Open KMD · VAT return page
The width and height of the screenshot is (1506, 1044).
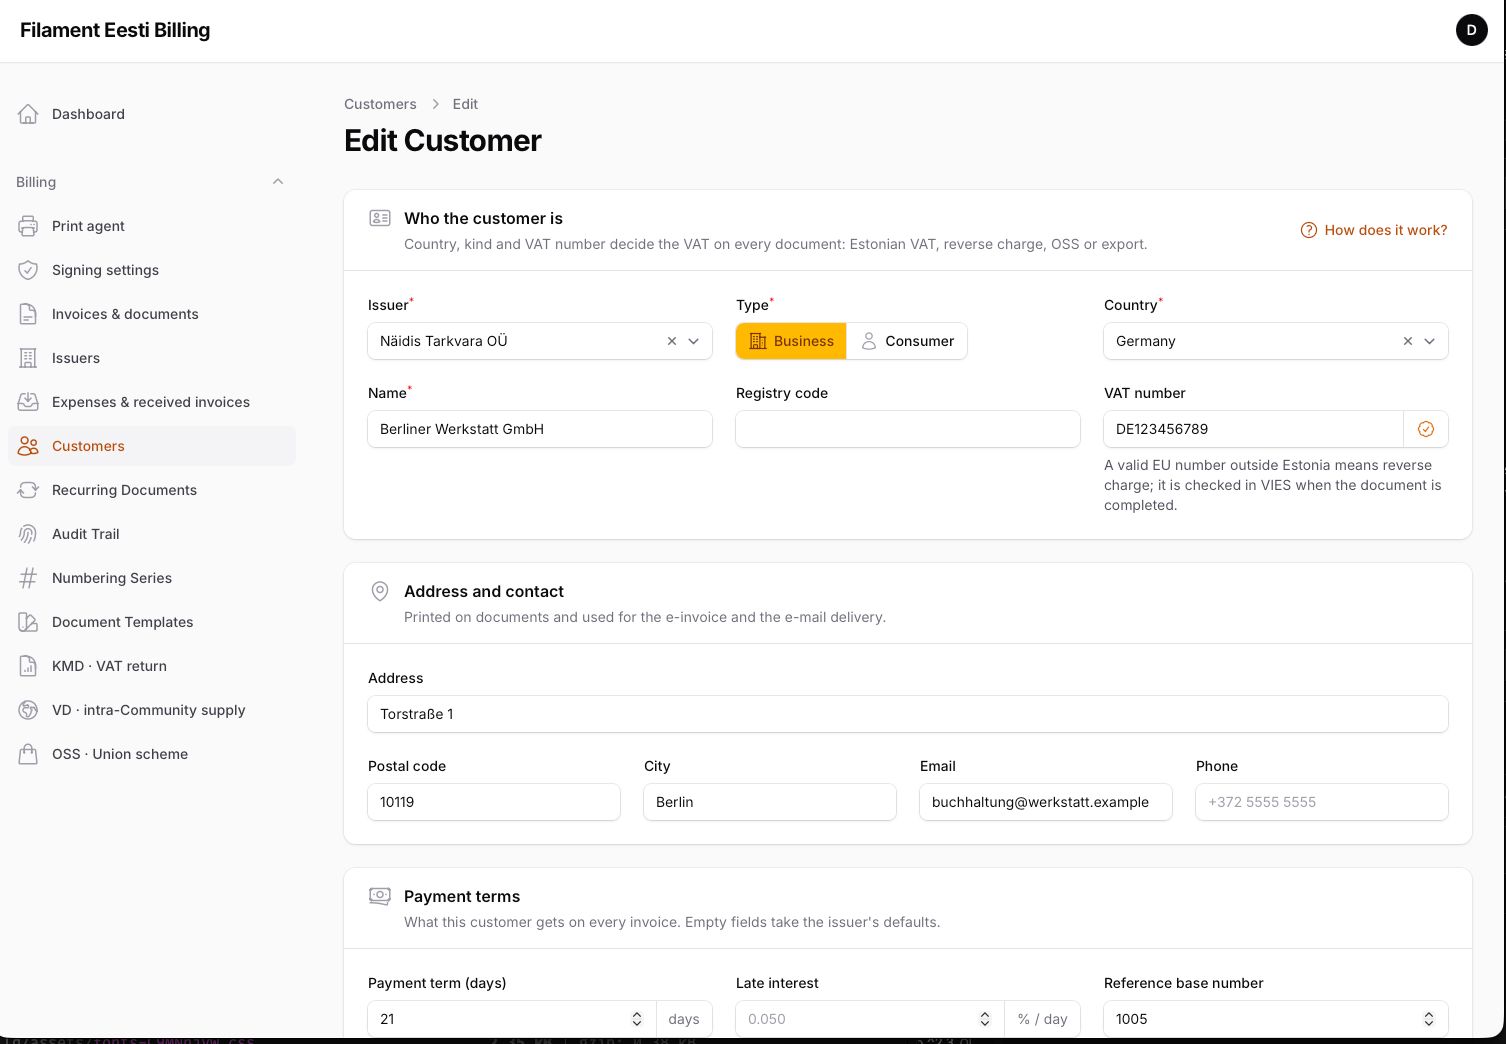pos(152,666)
